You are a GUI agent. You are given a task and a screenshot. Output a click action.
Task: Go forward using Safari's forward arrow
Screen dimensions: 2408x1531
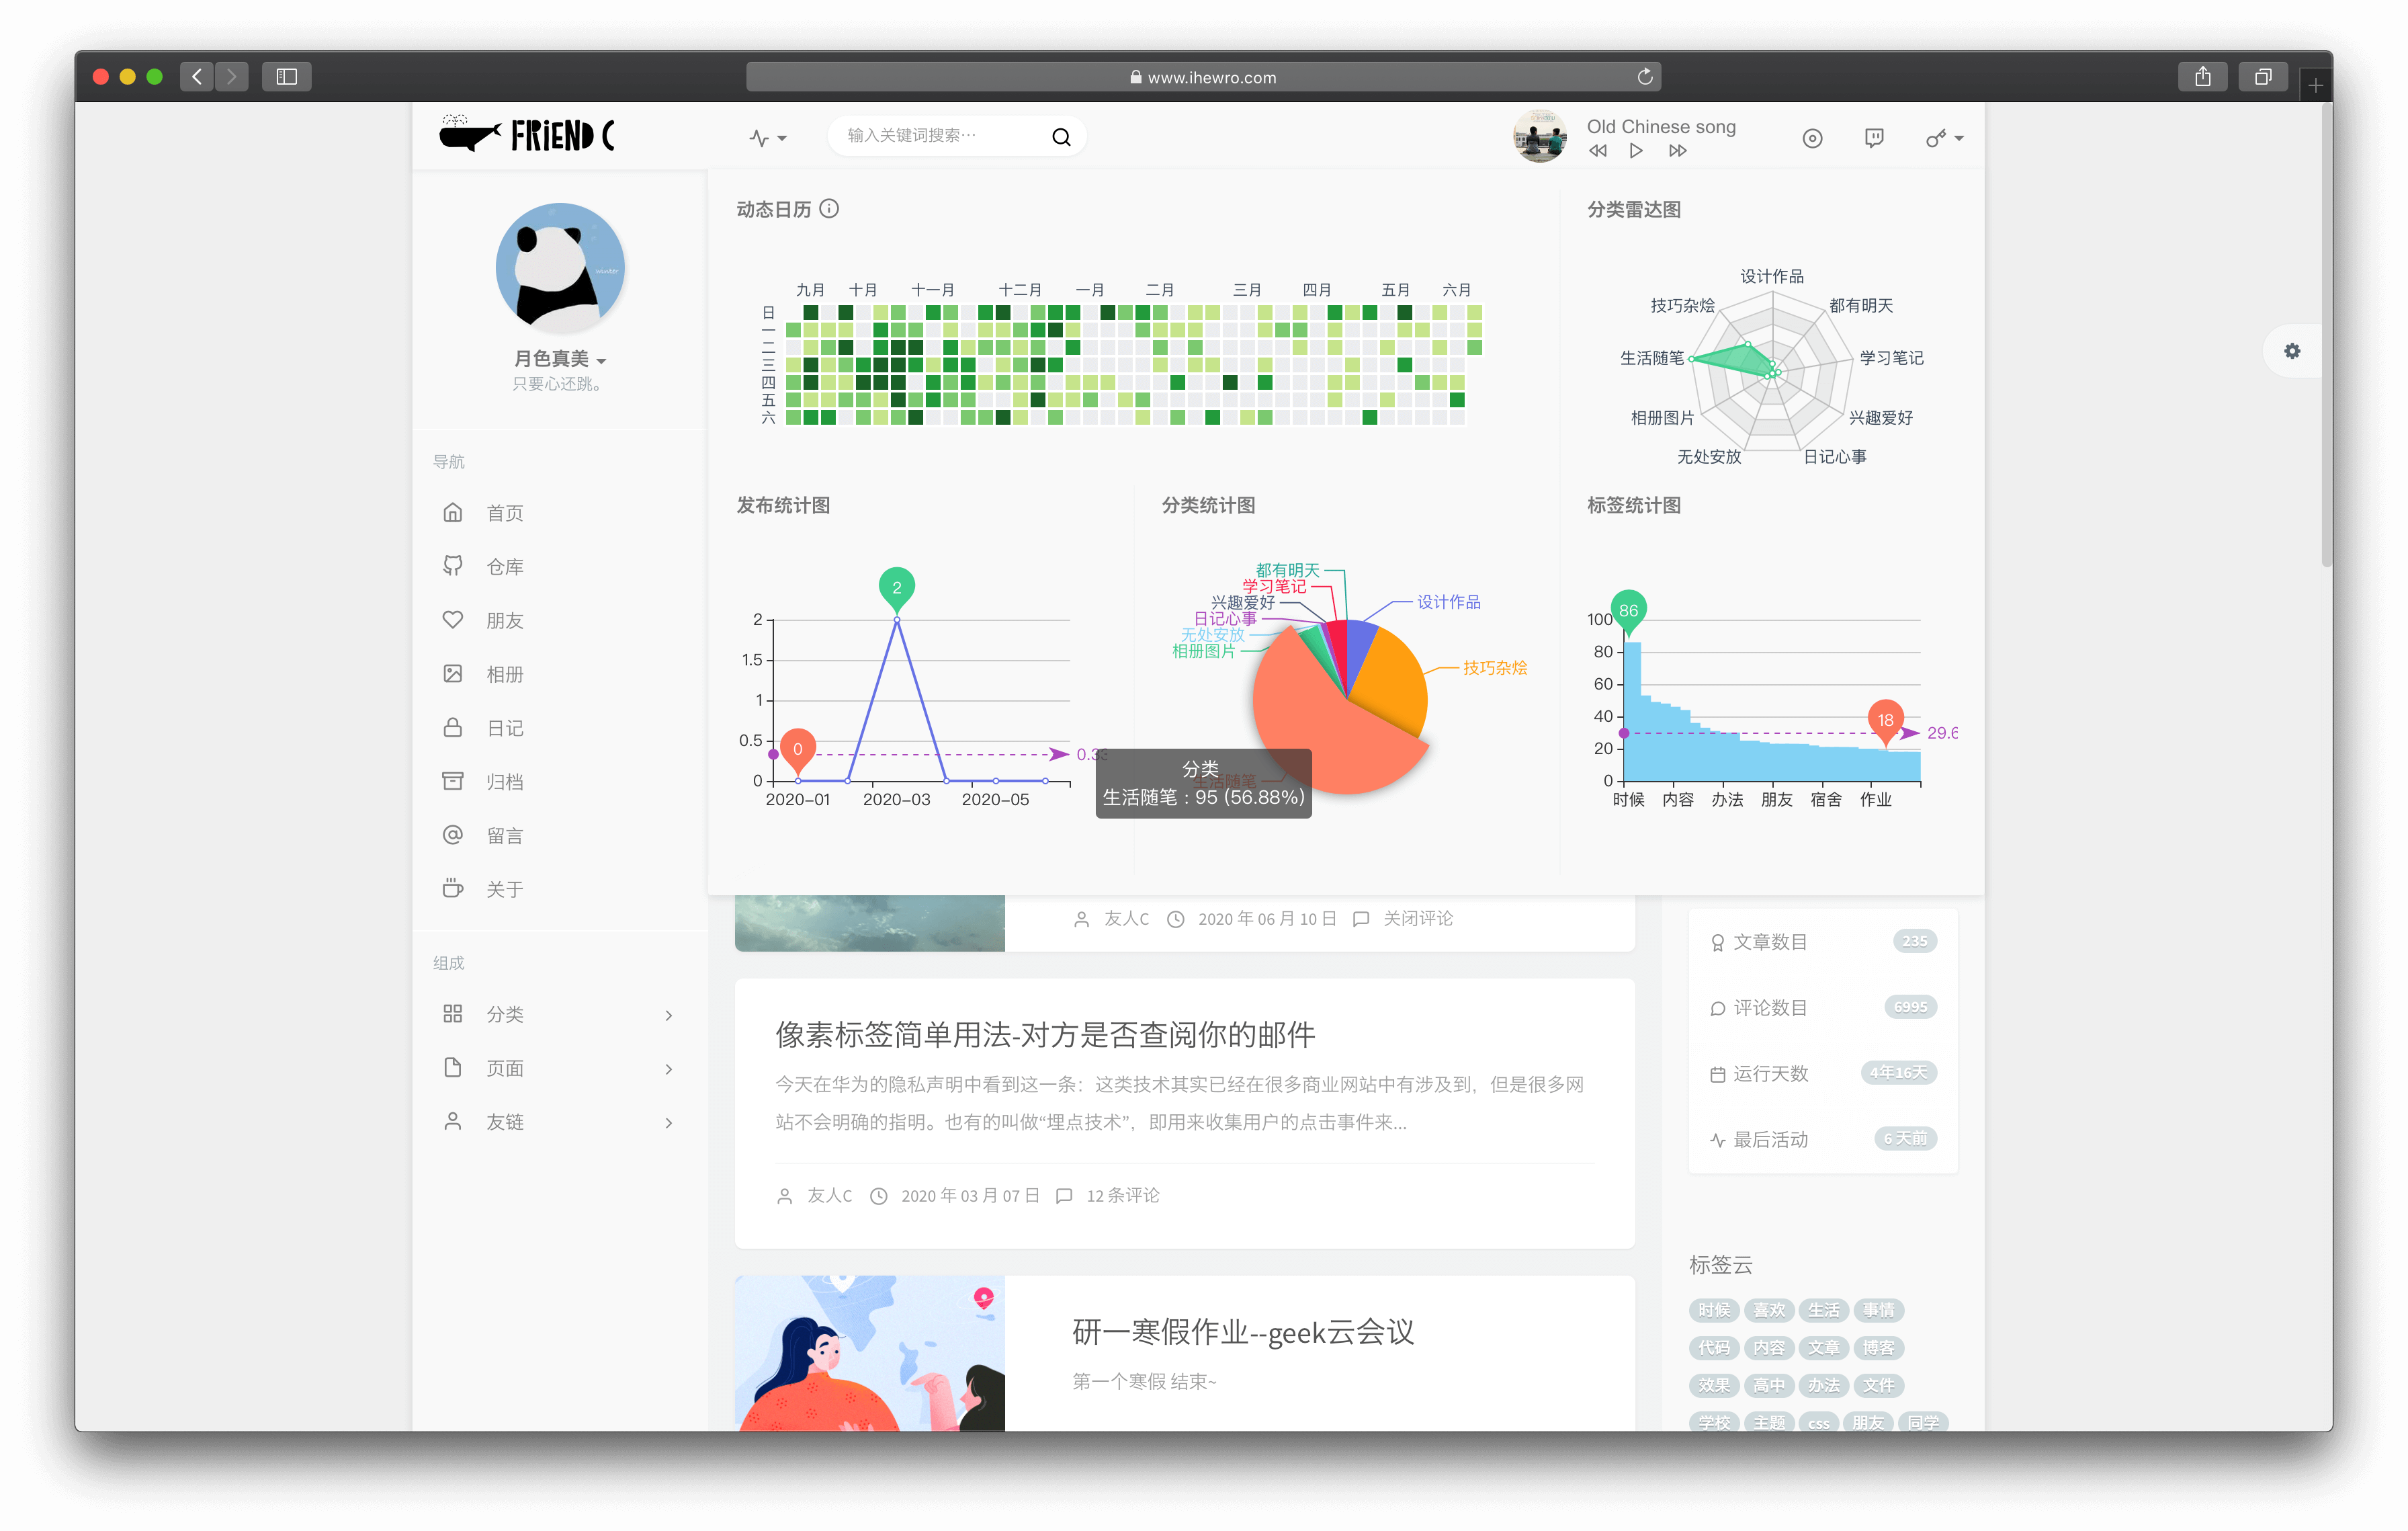(x=232, y=77)
